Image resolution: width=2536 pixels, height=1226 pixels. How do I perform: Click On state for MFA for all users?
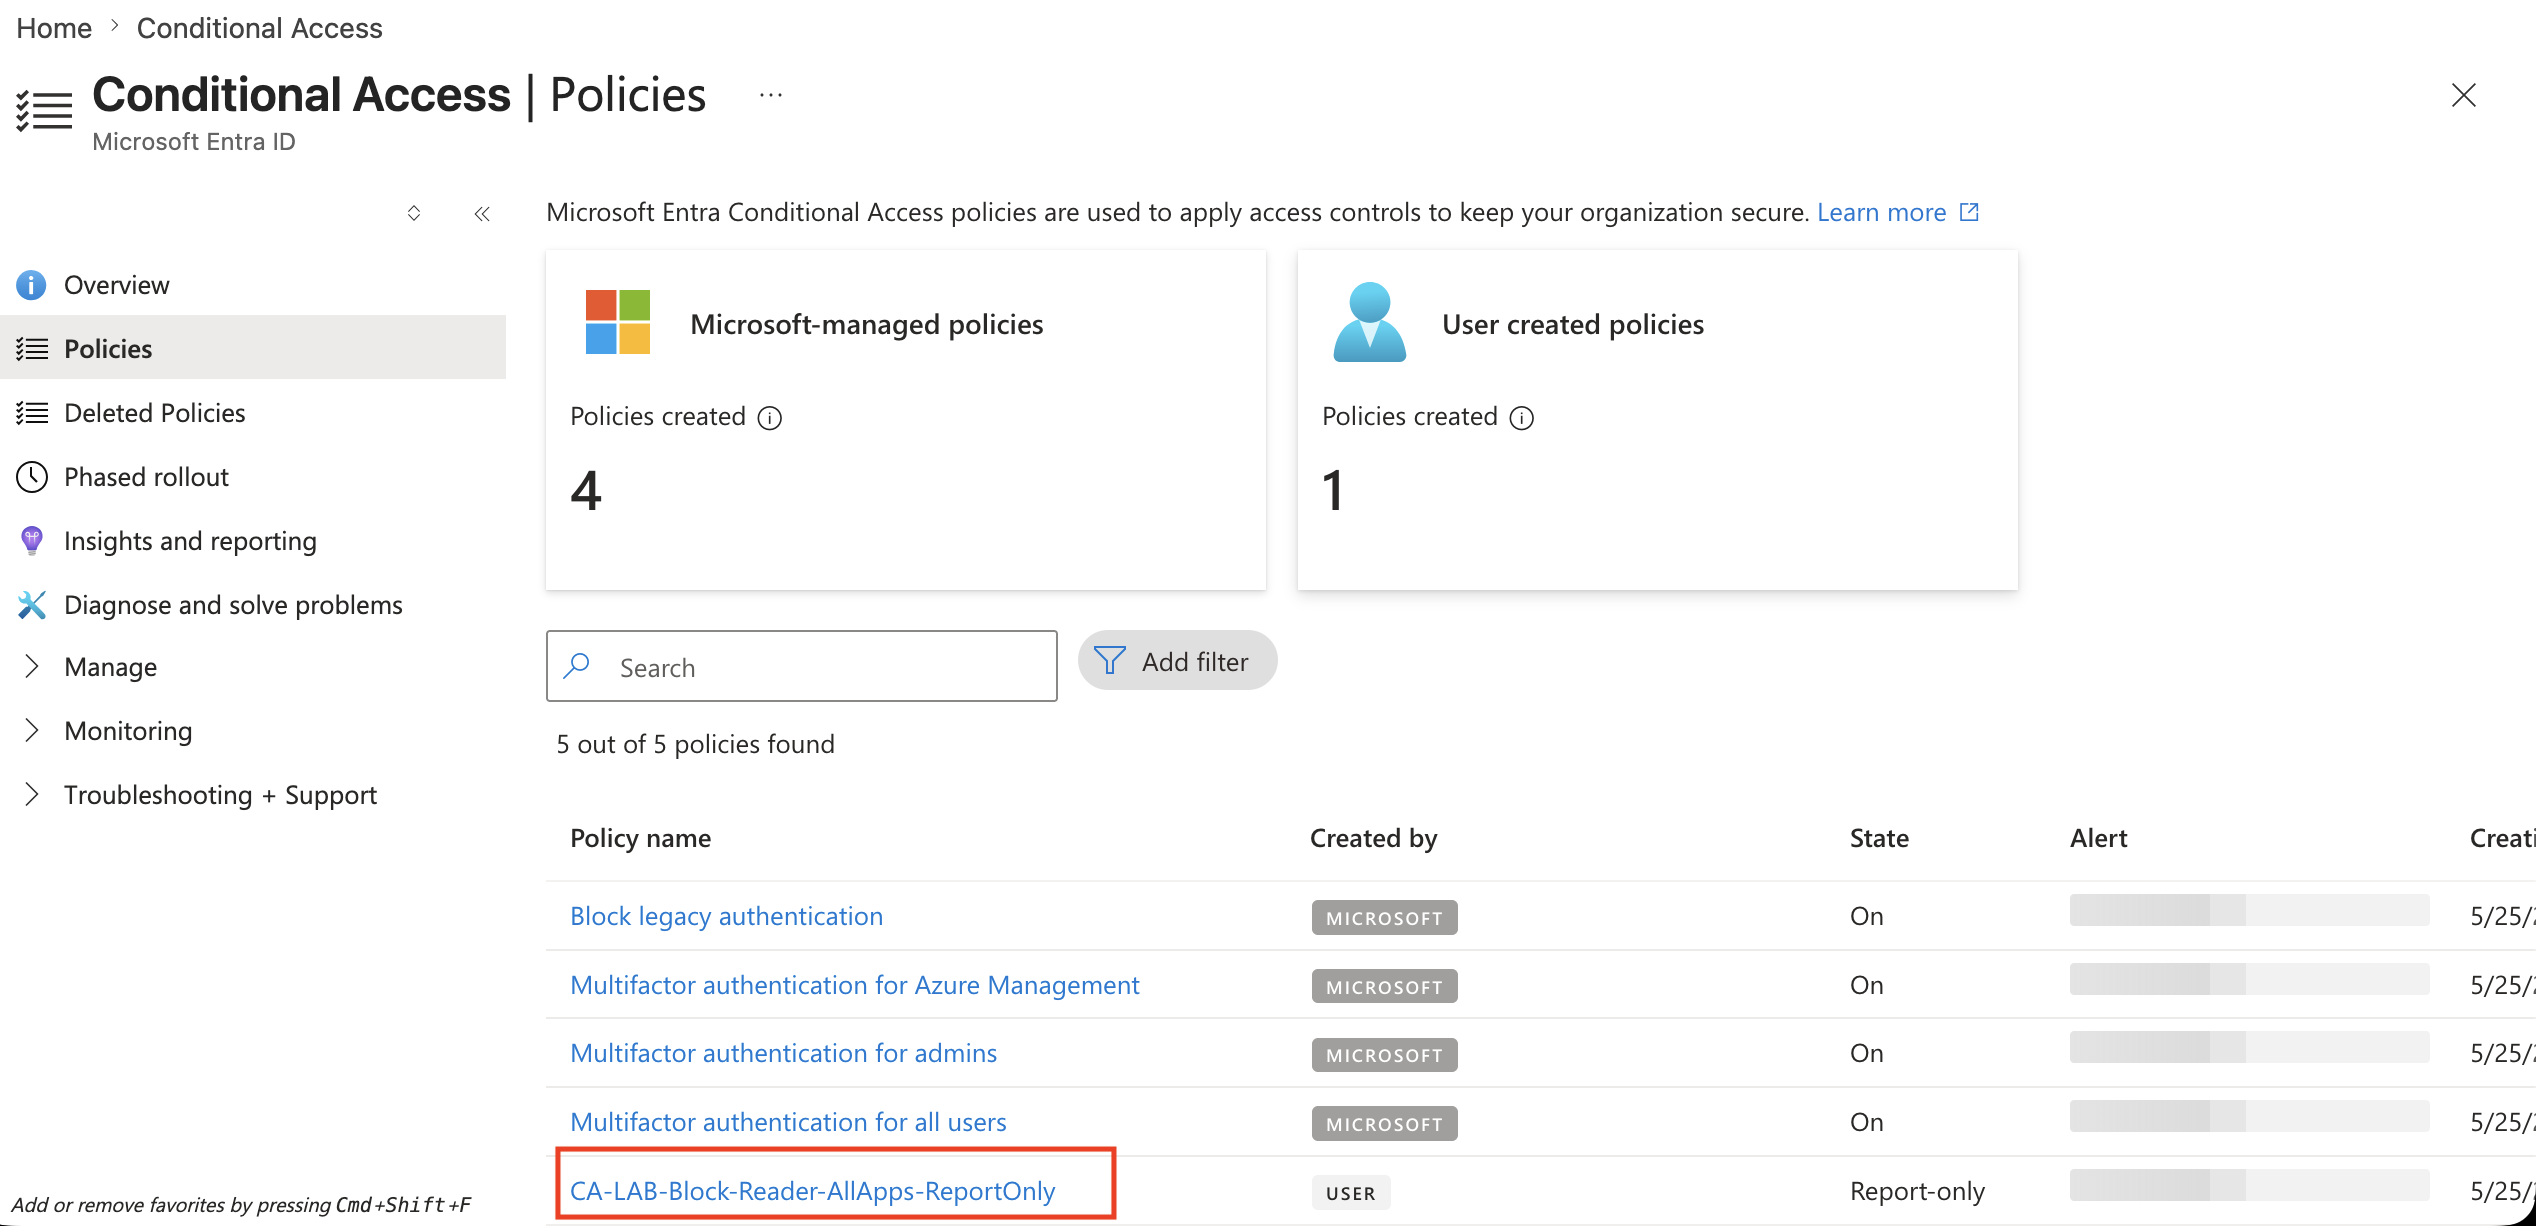(1867, 1122)
